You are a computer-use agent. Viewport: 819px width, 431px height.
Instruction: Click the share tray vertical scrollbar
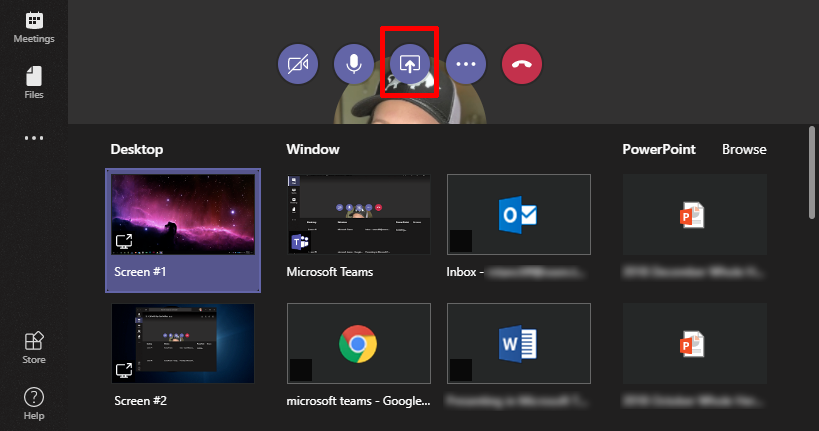pyautogui.click(x=812, y=172)
